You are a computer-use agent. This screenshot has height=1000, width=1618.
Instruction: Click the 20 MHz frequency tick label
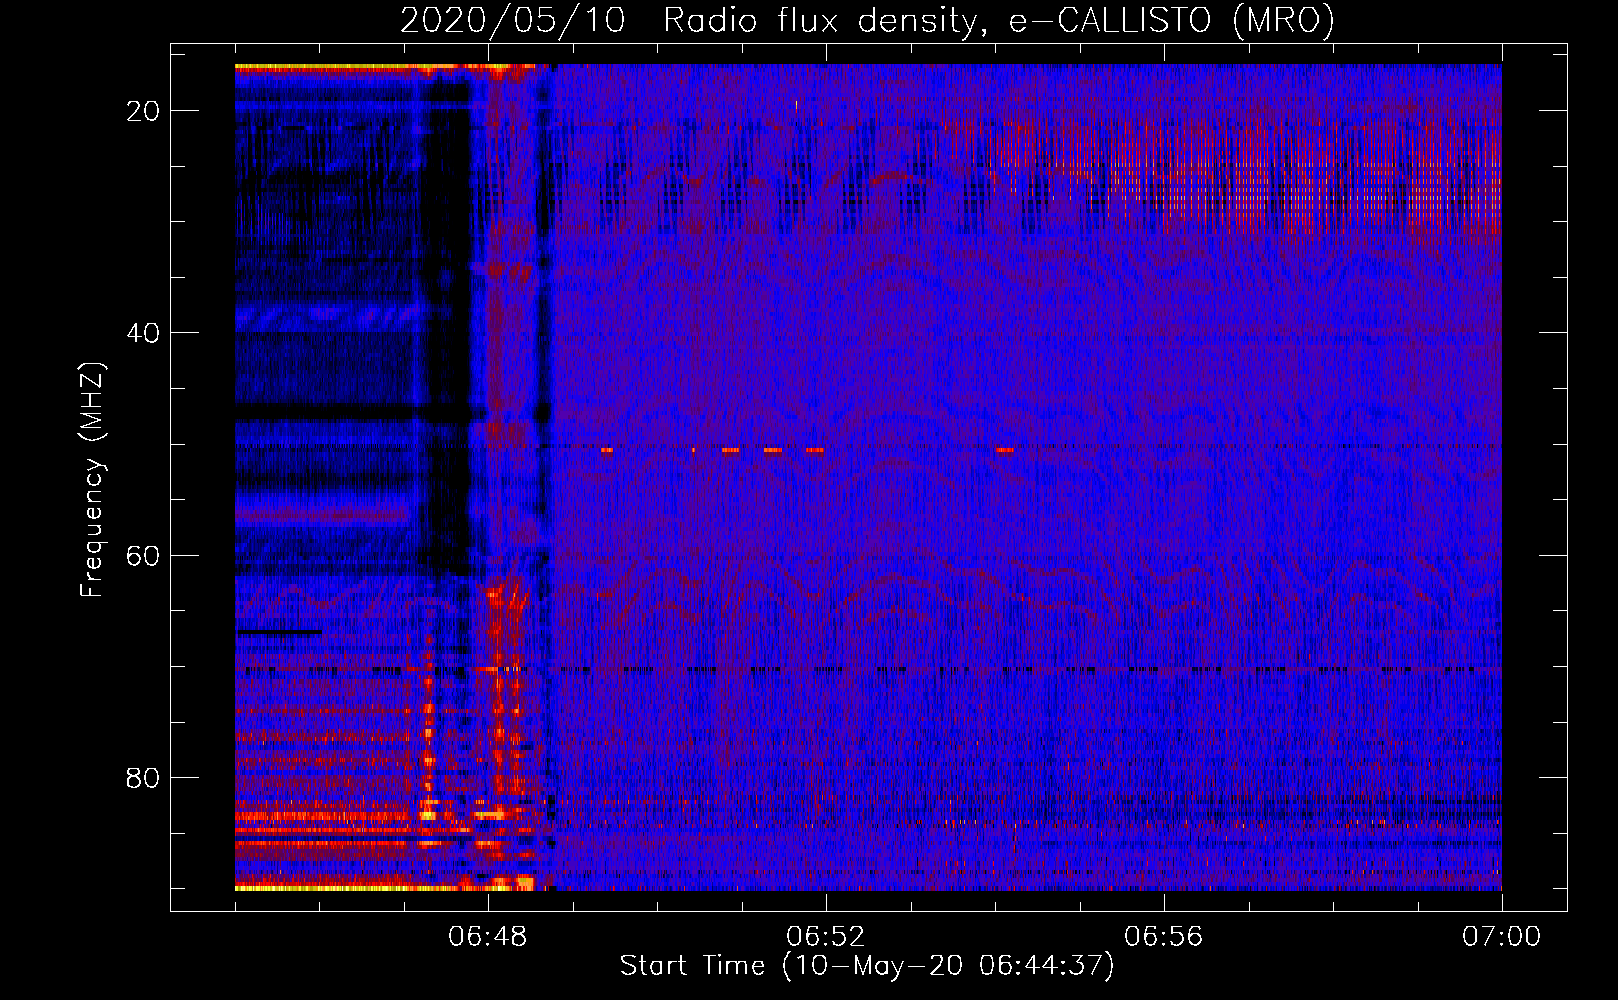pos(144,111)
